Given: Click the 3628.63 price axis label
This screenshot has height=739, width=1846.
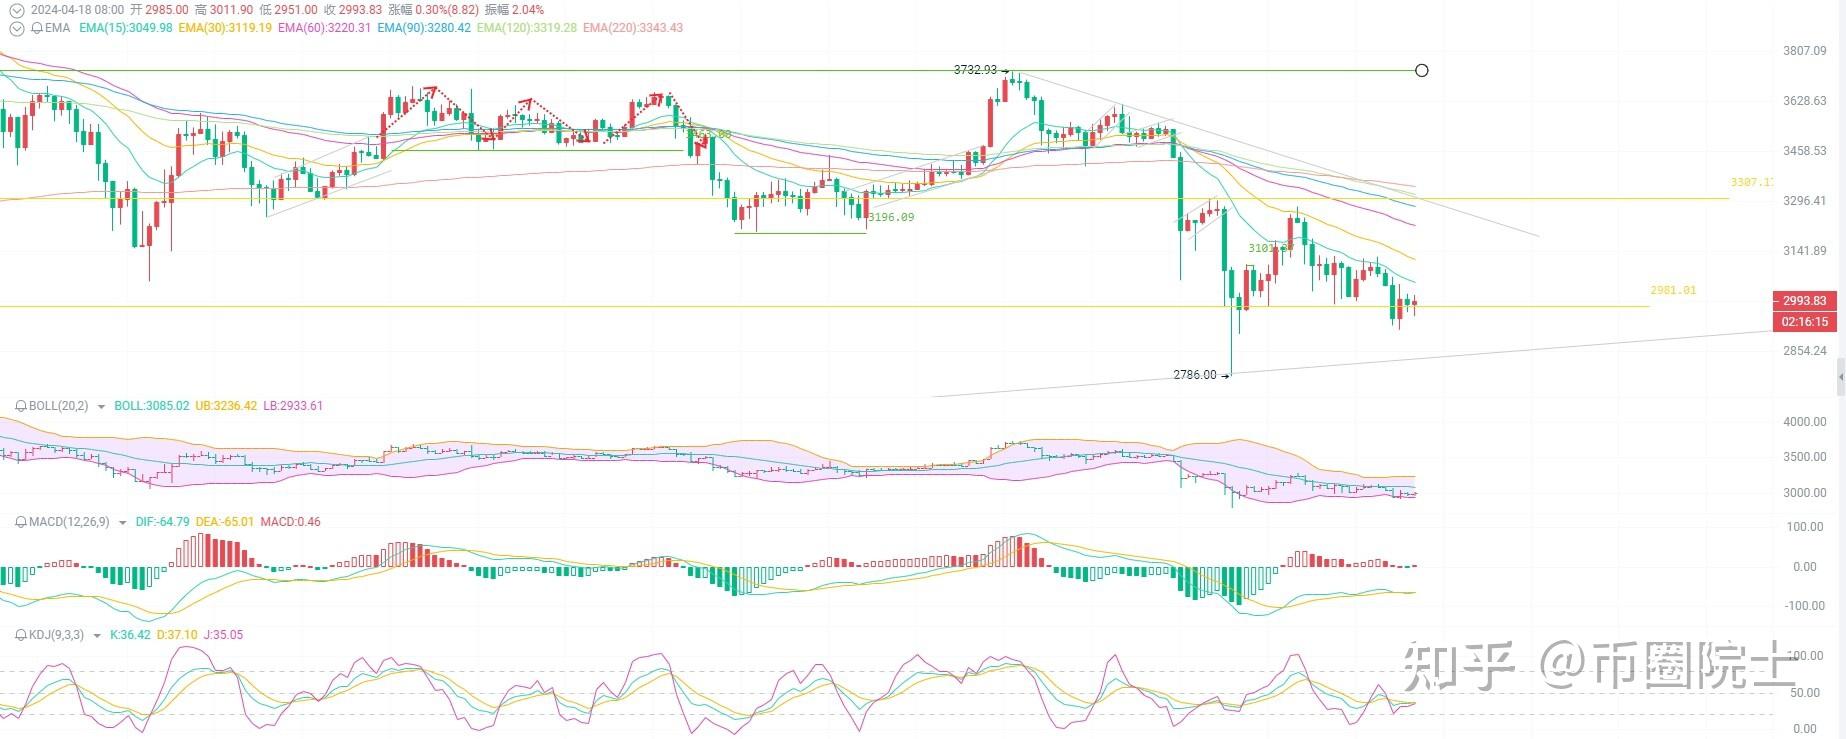Looking at the screenshot, I should 1805,101.
